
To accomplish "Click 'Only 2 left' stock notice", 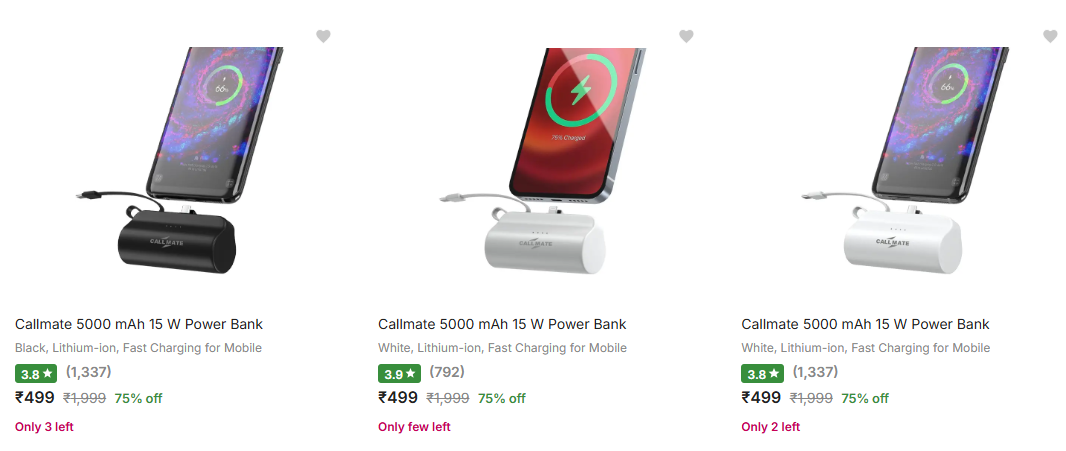I will [770, 427].
